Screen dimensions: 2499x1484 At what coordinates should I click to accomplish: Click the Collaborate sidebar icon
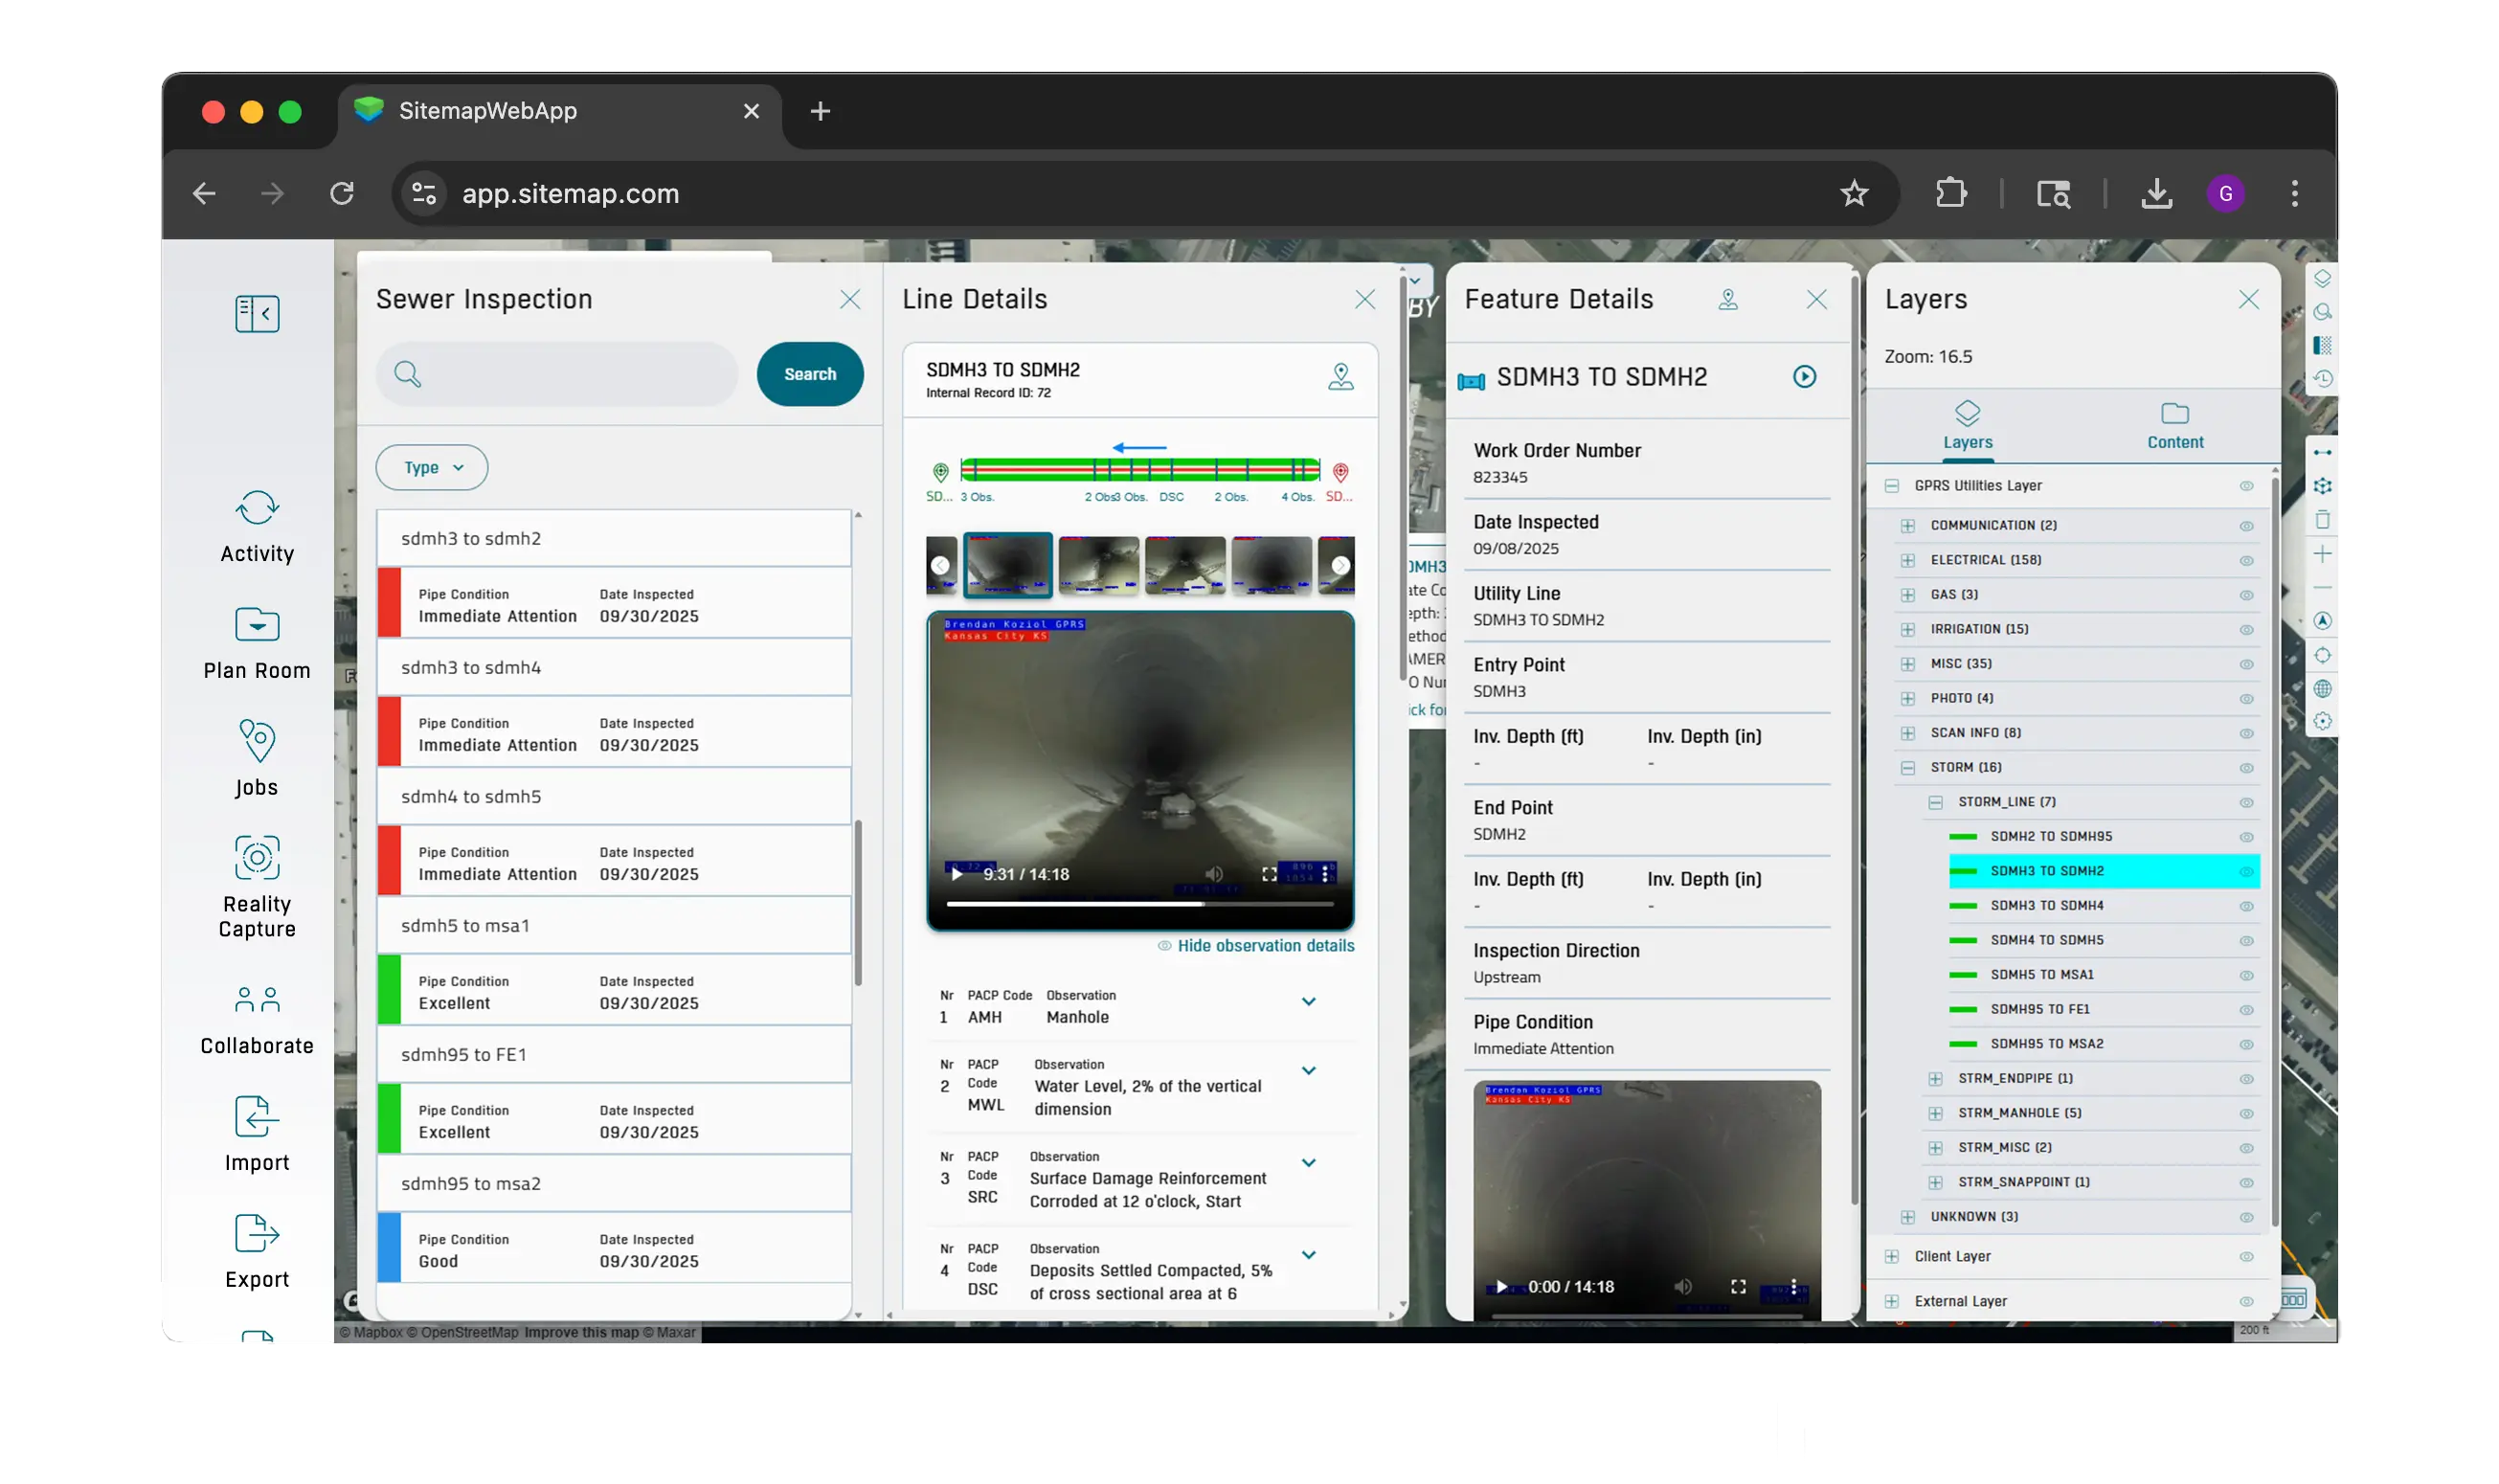click(x=257, y=999)
